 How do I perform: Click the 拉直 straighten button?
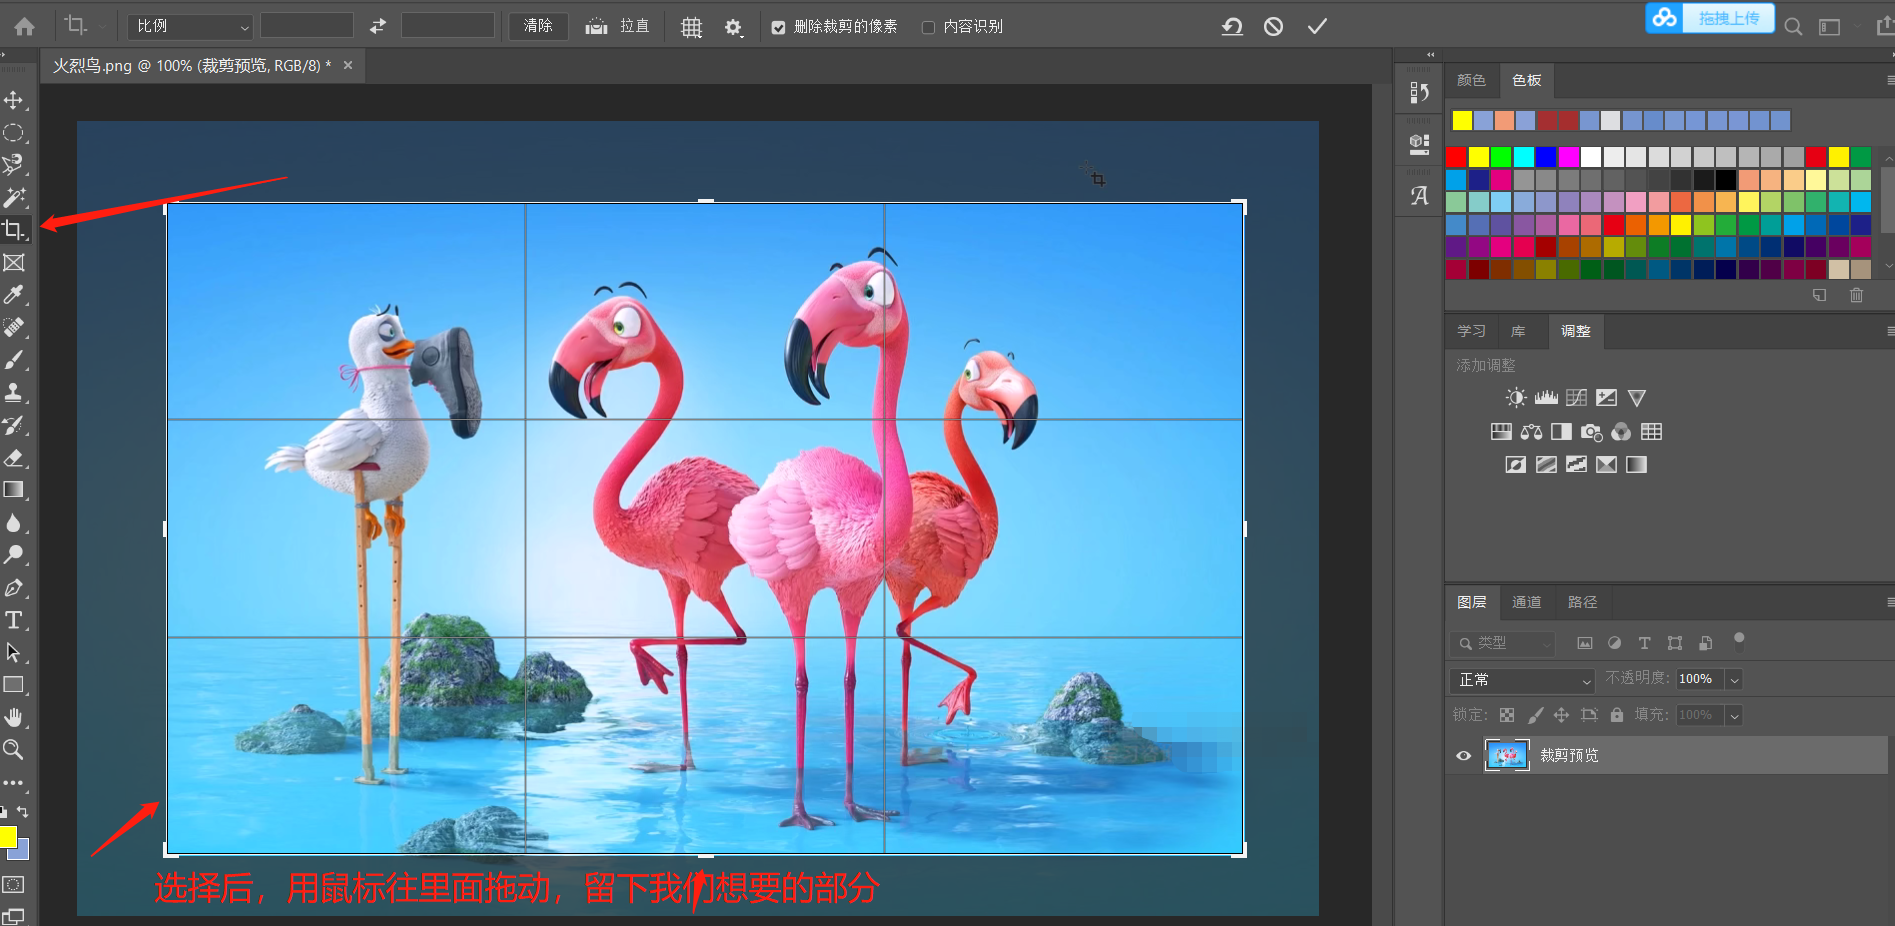click(617, 26)
